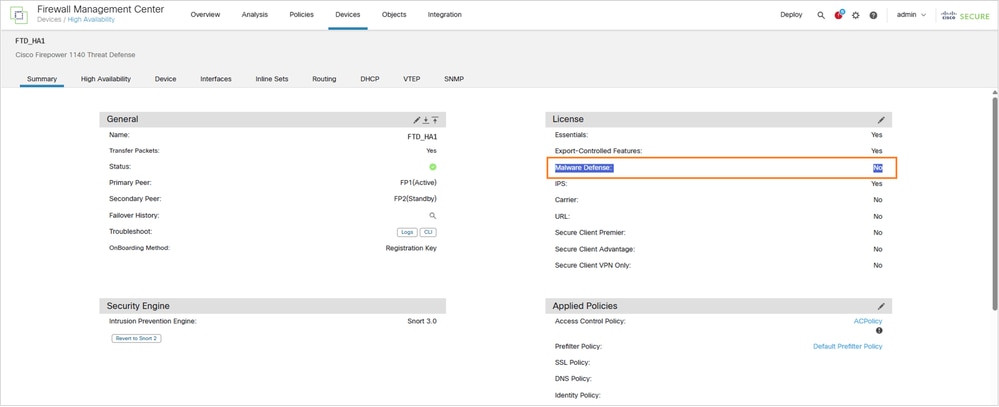999x407 pixels.
Task: Open the Integration menu
Action: pos(445,15)
